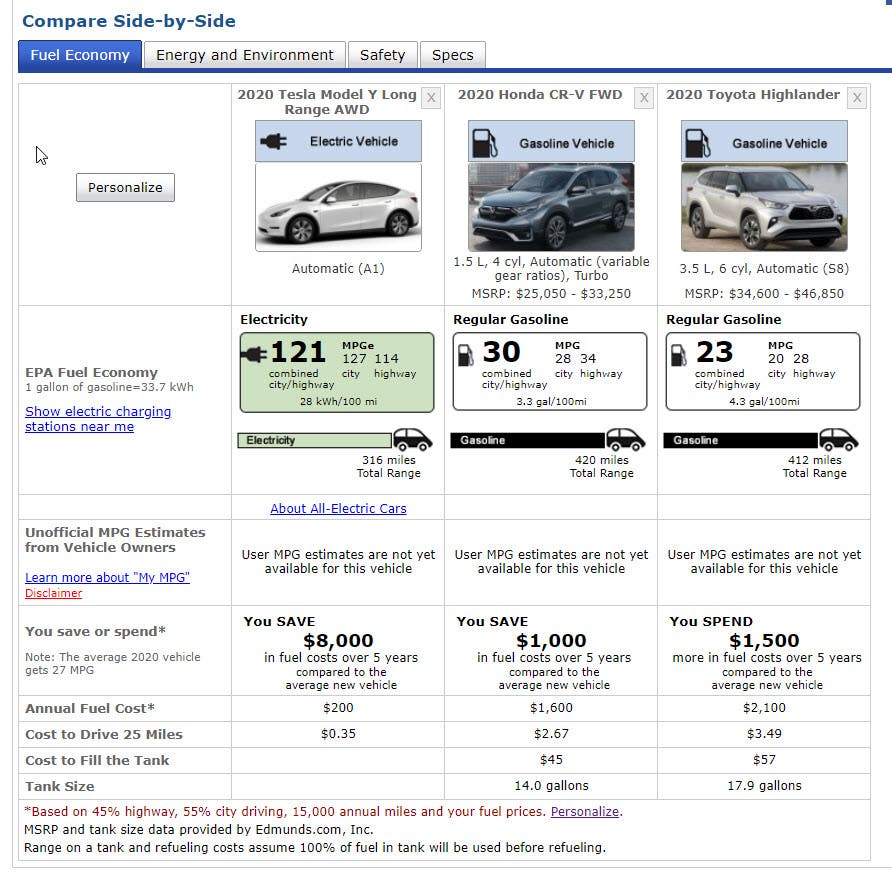Click Honda annual fuel cost $1,600
This screenshot has height=879, width=892.
(x=551, y=708)
